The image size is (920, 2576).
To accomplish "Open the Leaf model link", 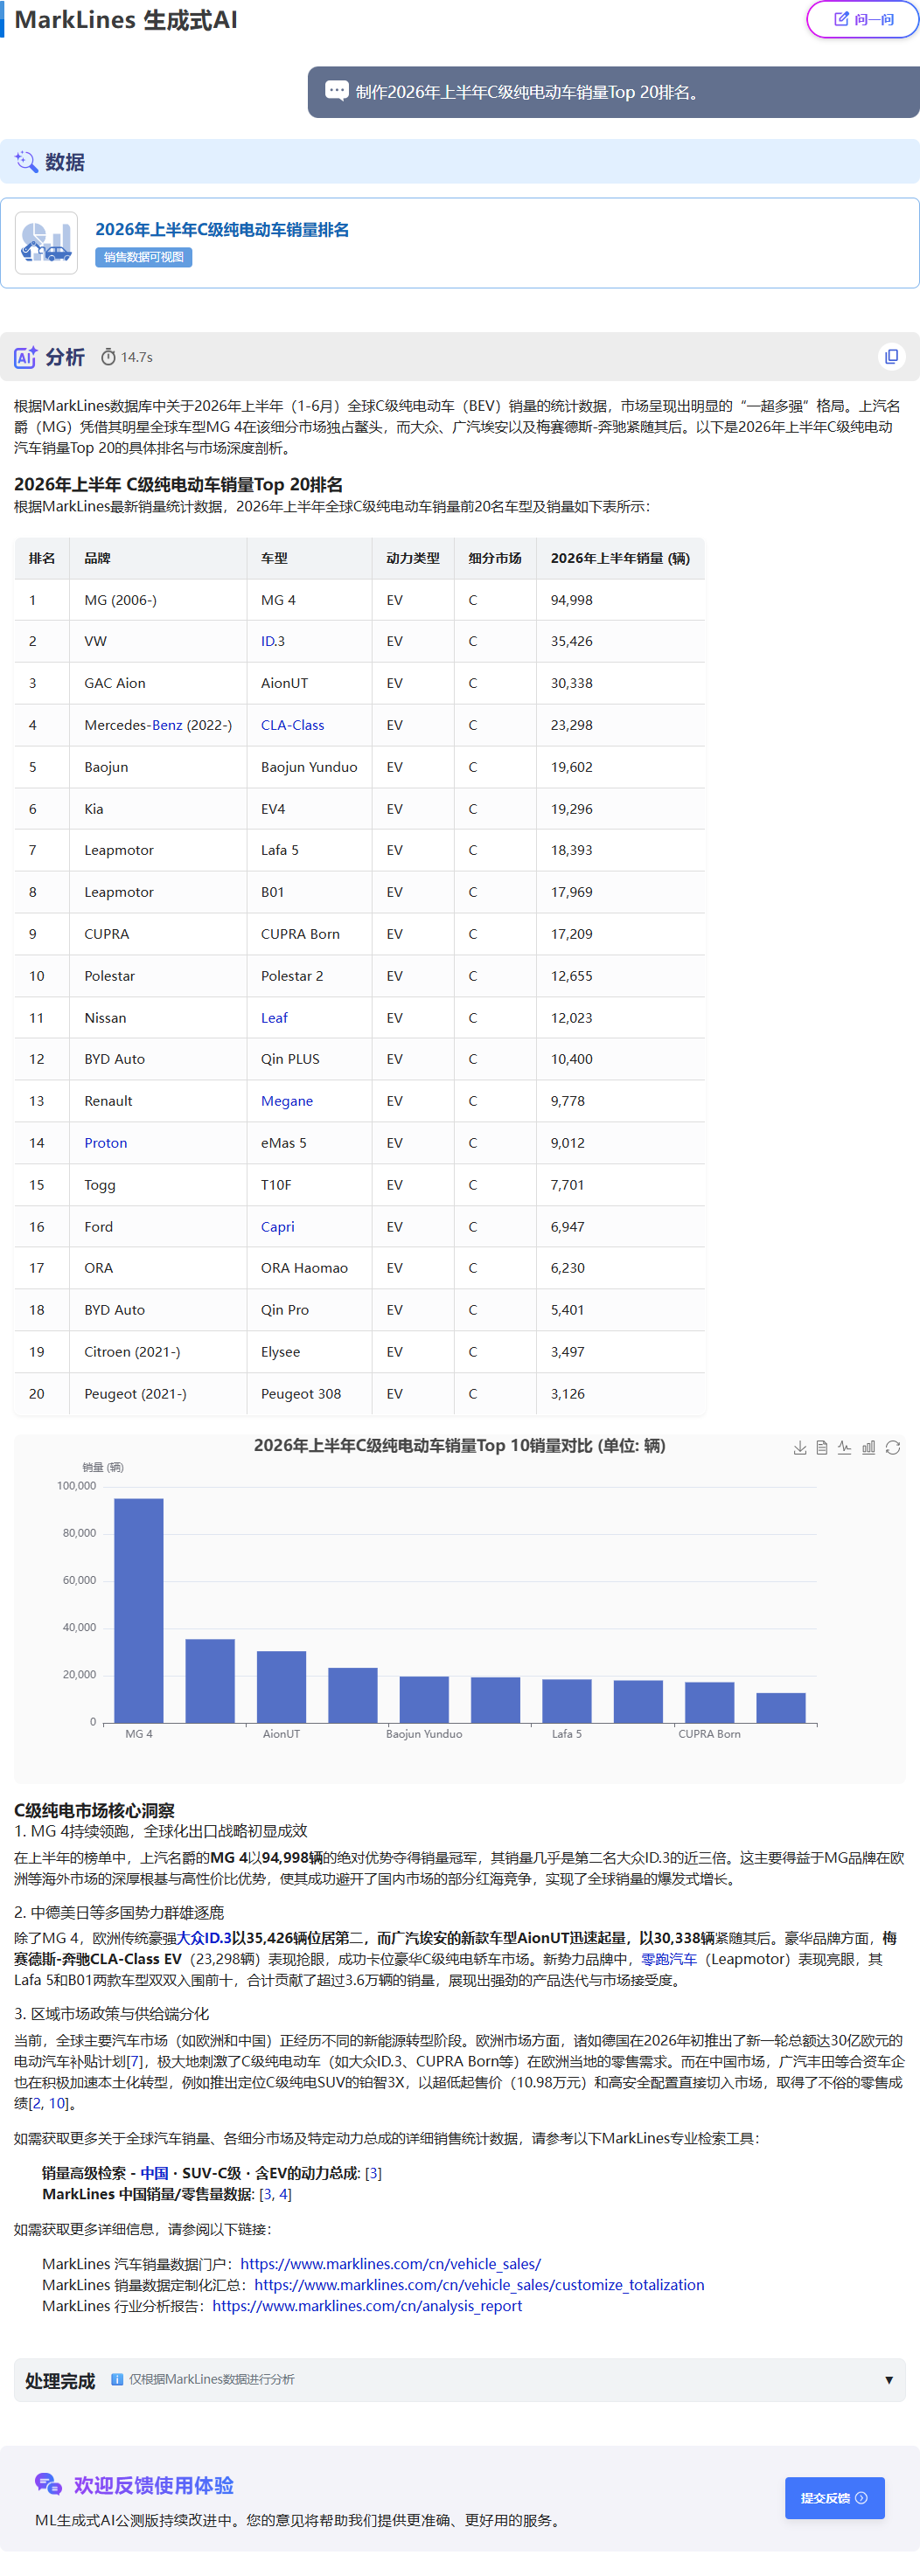I will (x=274, y=1018).
